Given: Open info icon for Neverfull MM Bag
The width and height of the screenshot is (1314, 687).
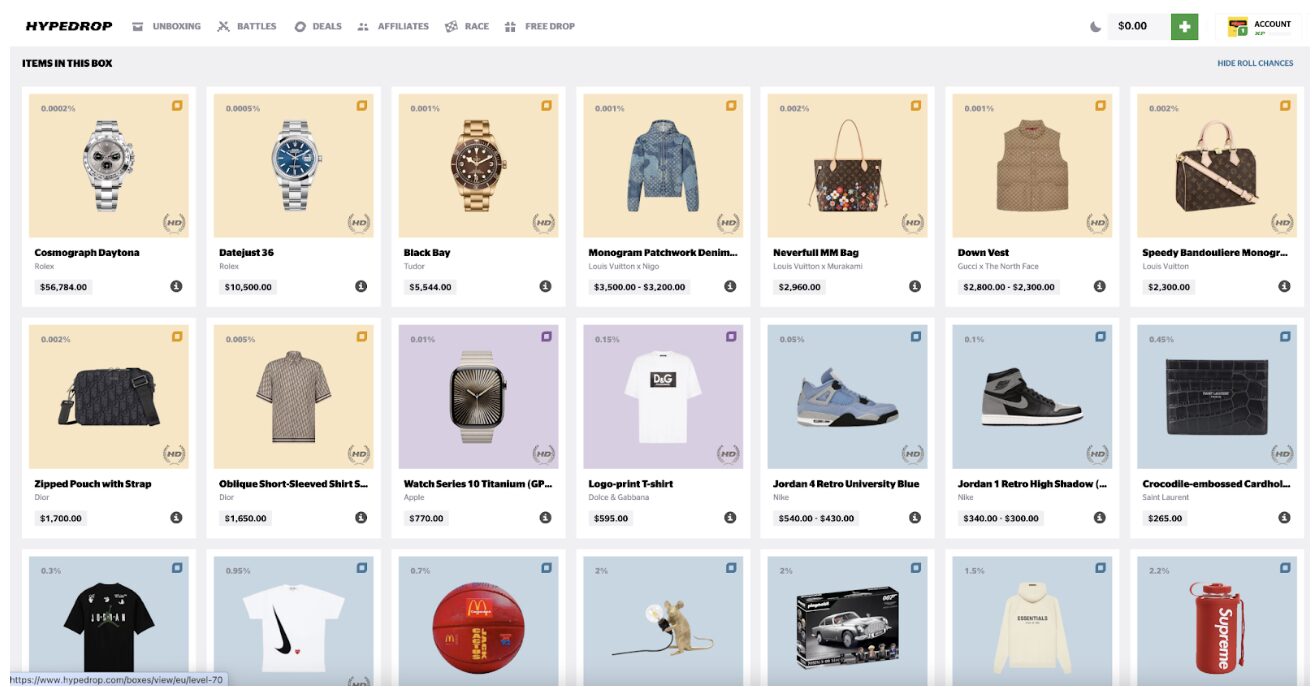Looking at the screenshot, I should [915, 286].
